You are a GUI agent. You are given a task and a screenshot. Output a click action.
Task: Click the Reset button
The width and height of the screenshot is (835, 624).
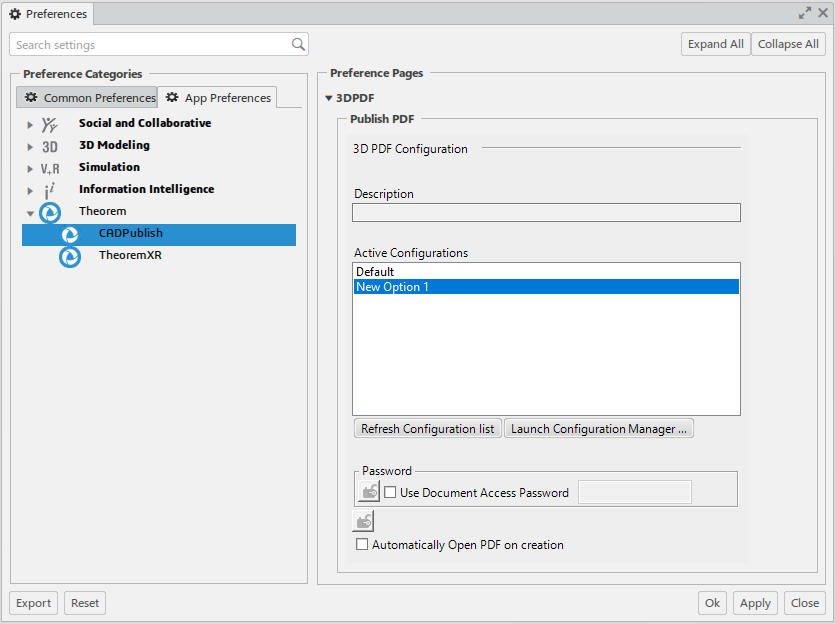click(x=85, y=603)
